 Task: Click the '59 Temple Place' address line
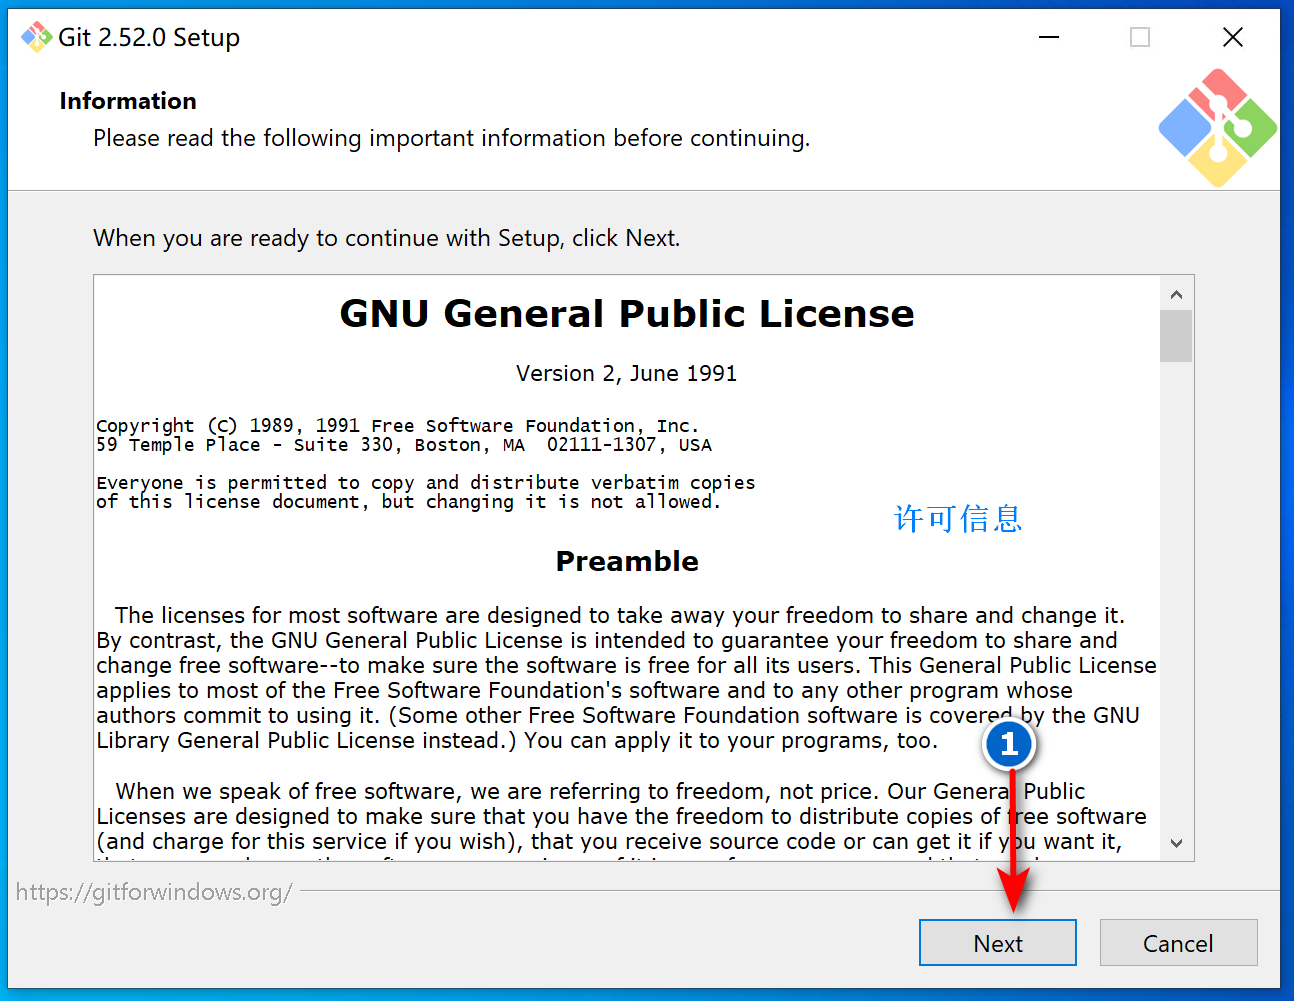point(404,445)
